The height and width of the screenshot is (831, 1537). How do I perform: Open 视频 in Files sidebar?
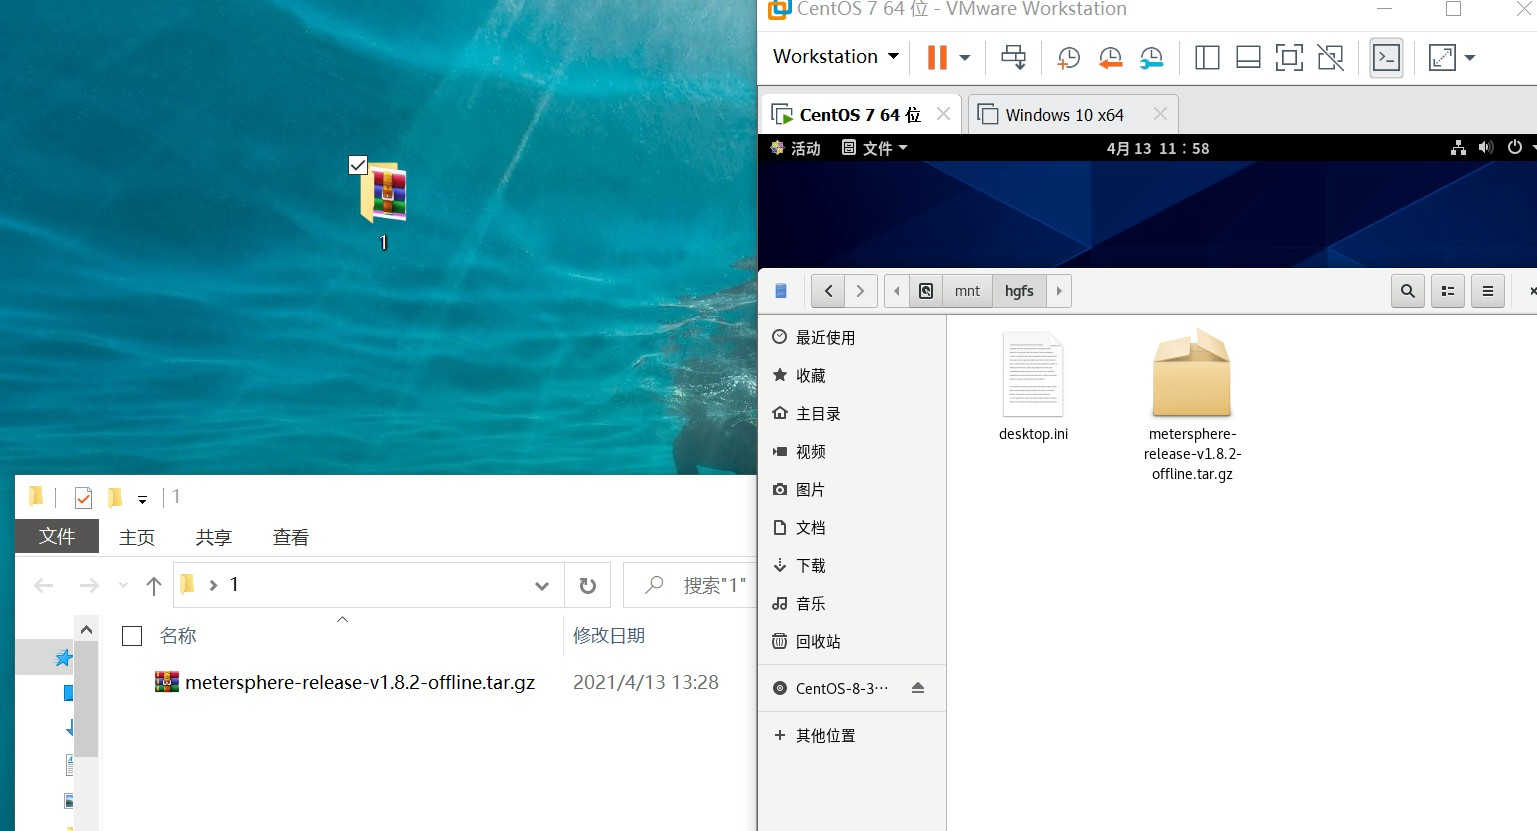(852, 452)
